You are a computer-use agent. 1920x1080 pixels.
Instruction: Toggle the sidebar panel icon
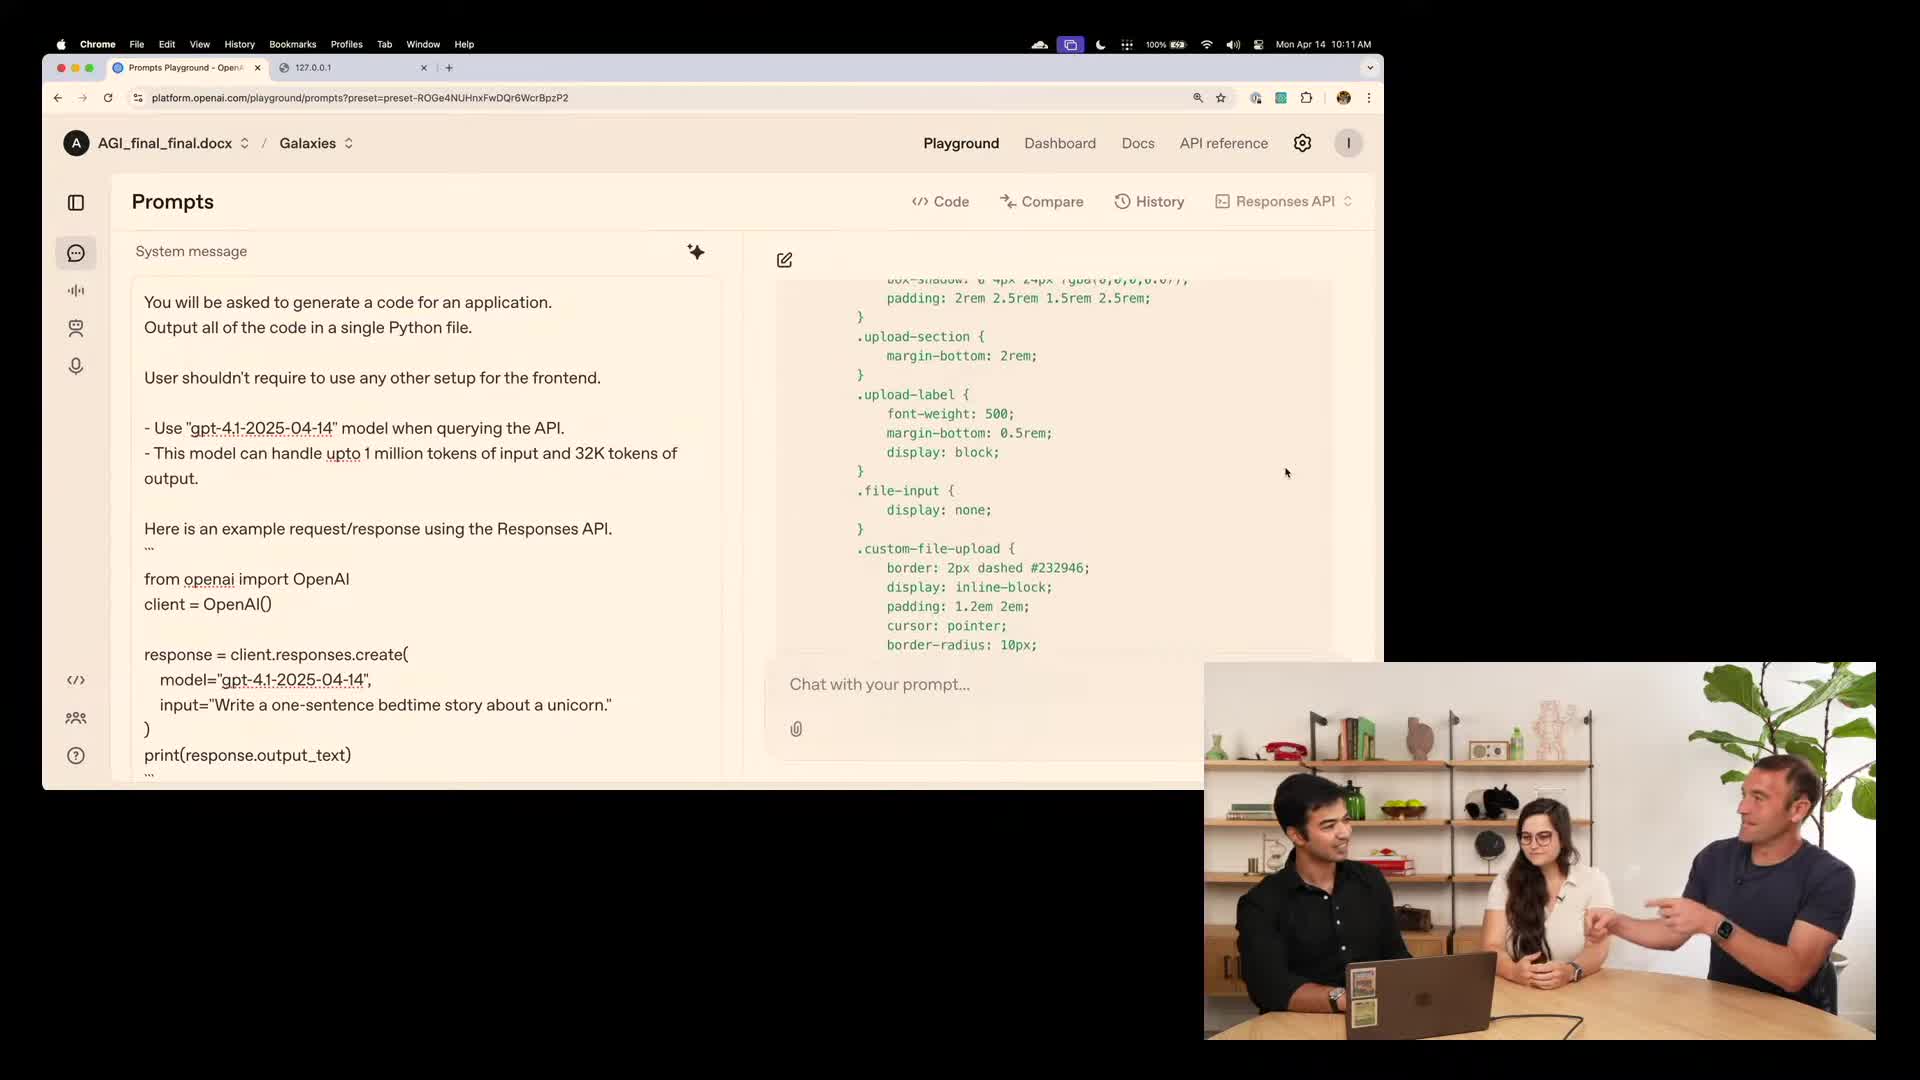point(76,203)
